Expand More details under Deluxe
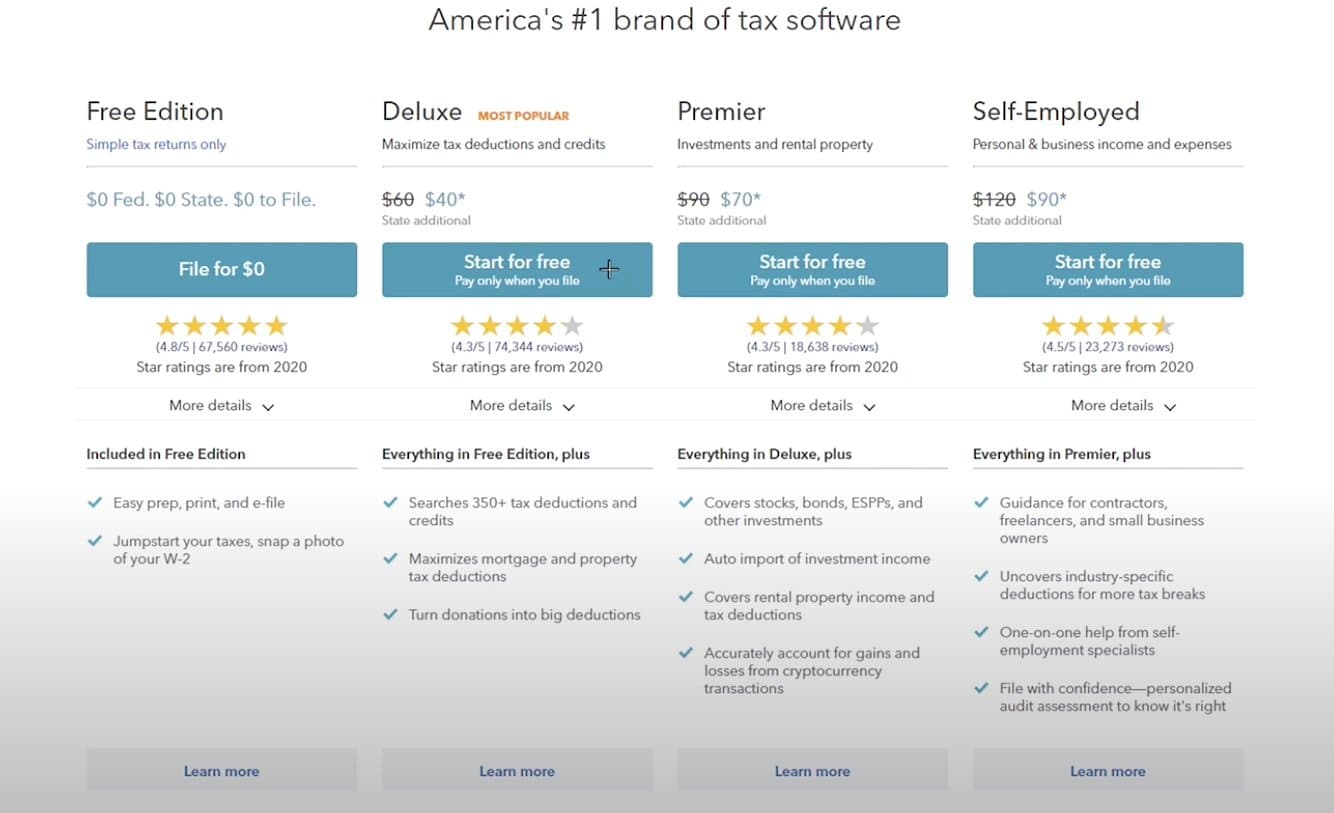1334x813 pixels. pyautogui.click(x=522, y=406)
